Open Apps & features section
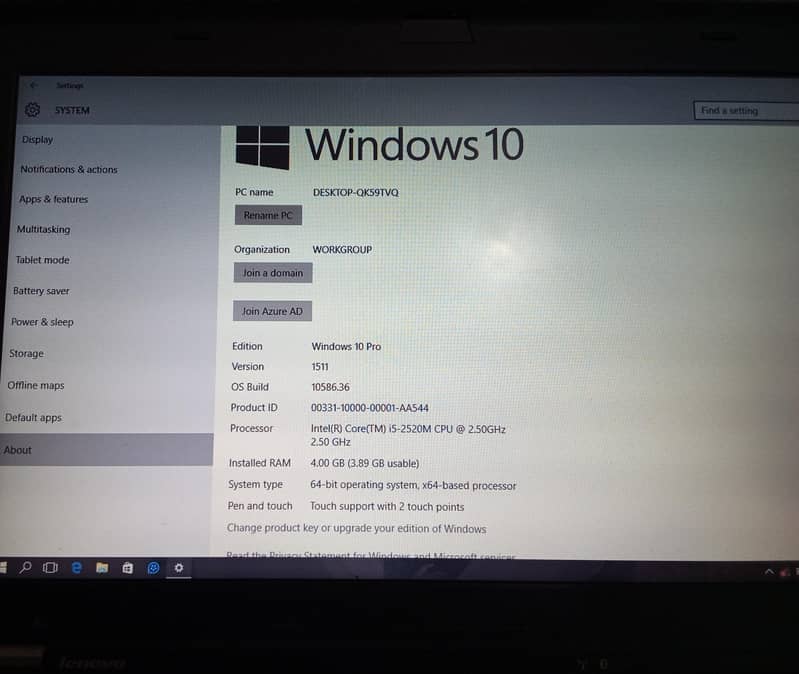The height and width of the screenshot is (674, 799). pos(54,199)
